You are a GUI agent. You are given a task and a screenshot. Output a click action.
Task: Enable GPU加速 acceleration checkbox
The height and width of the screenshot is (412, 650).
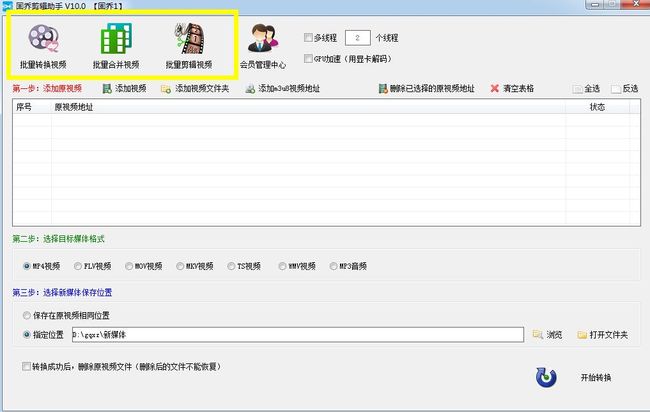[x=308, y=58]
